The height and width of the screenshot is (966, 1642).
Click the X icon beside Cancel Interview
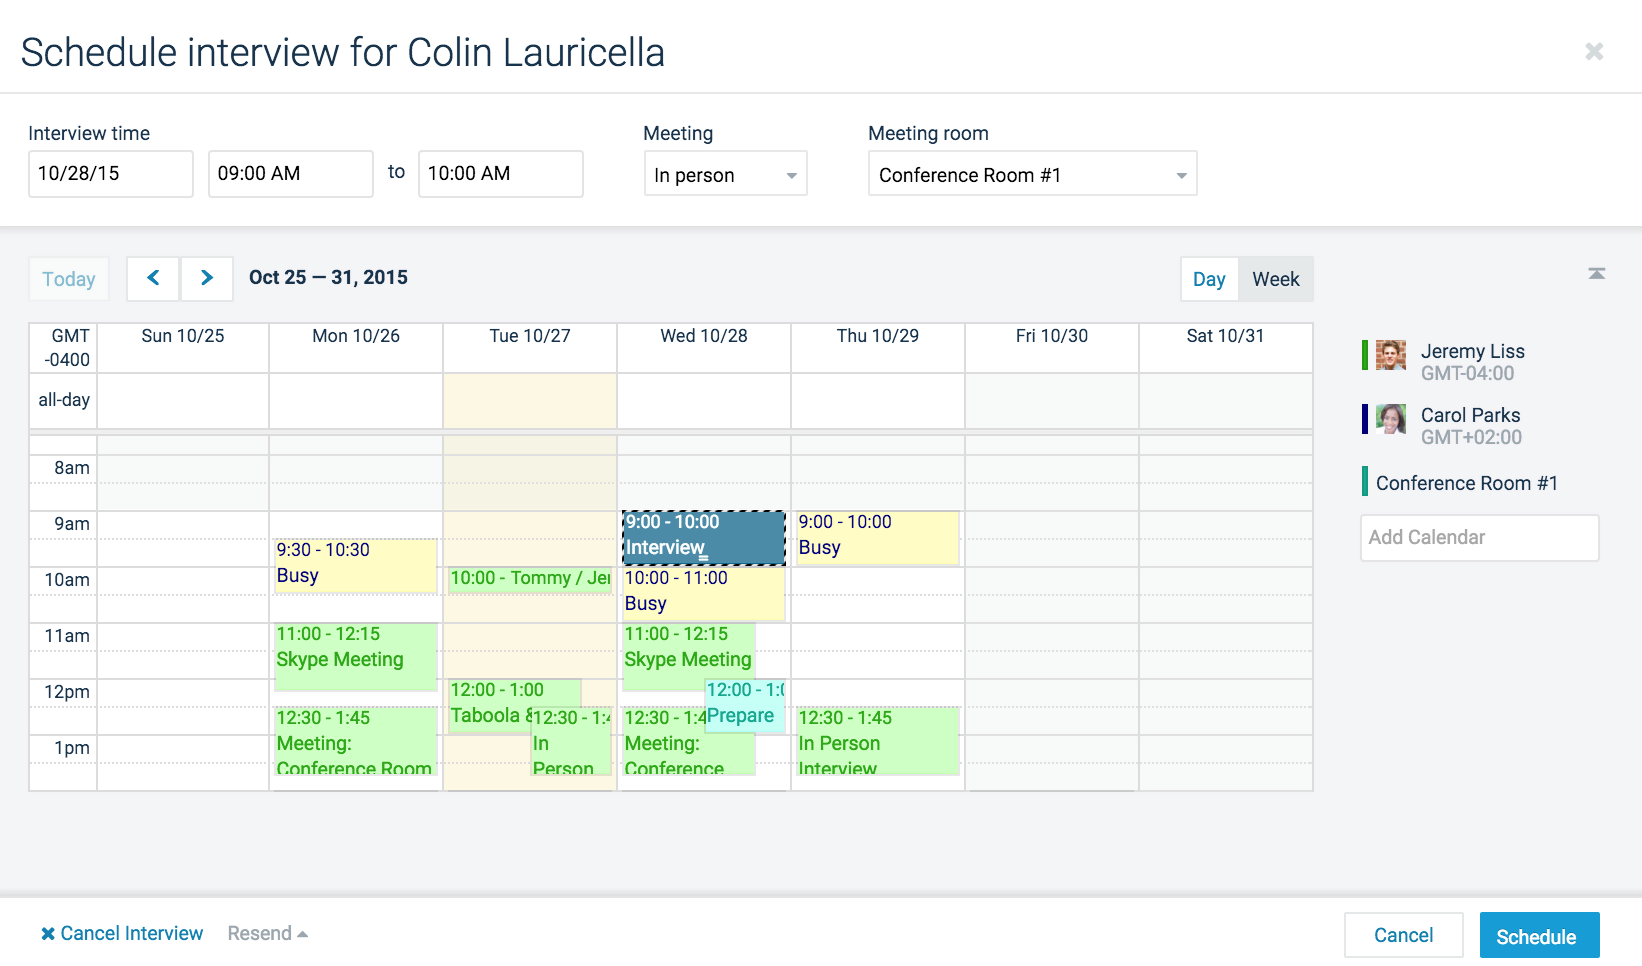click(46, 932)
